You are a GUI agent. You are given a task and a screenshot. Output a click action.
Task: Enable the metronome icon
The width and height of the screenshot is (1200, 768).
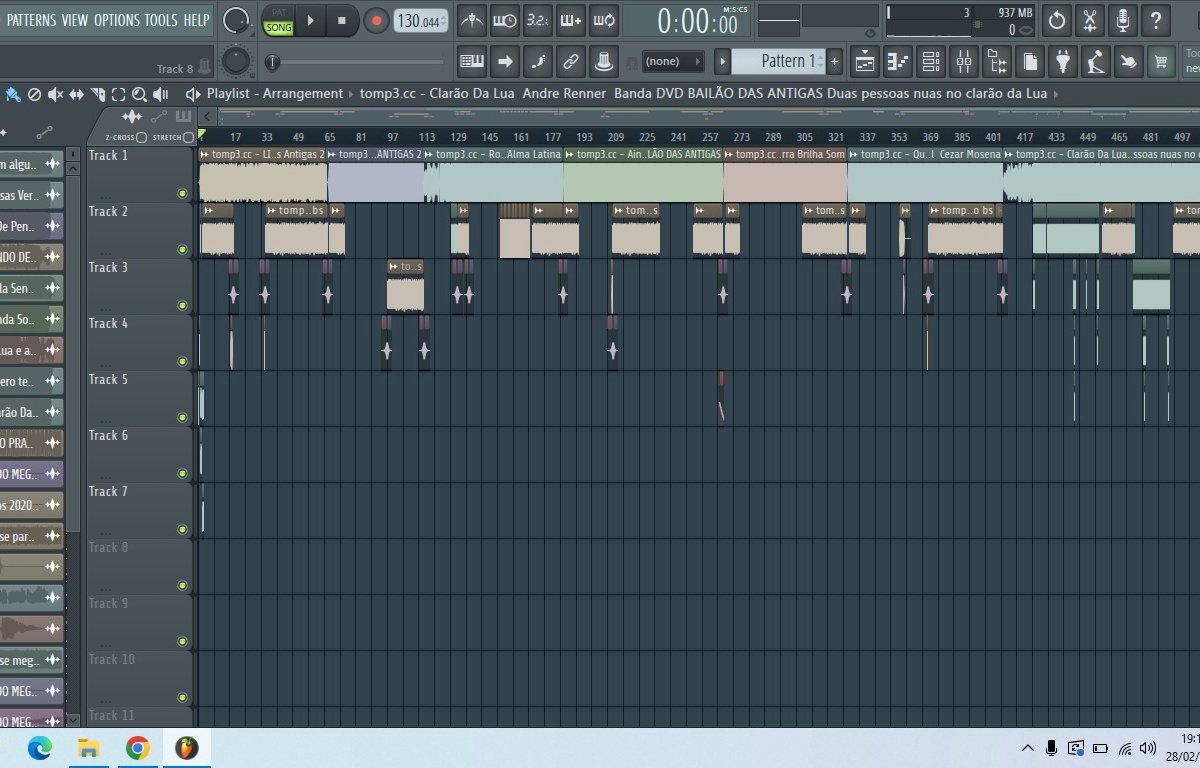tap(472, 20)
